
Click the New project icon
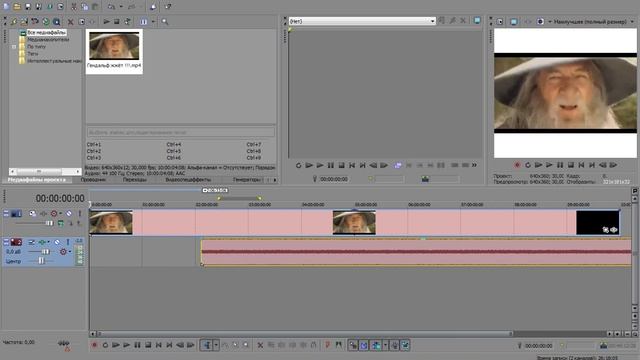[x=6, y=7]
